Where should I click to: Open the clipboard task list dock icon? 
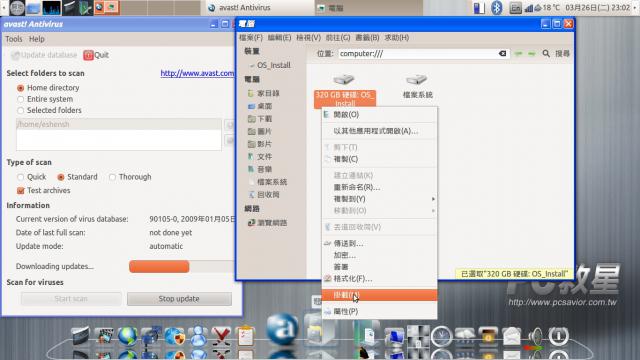245,336
